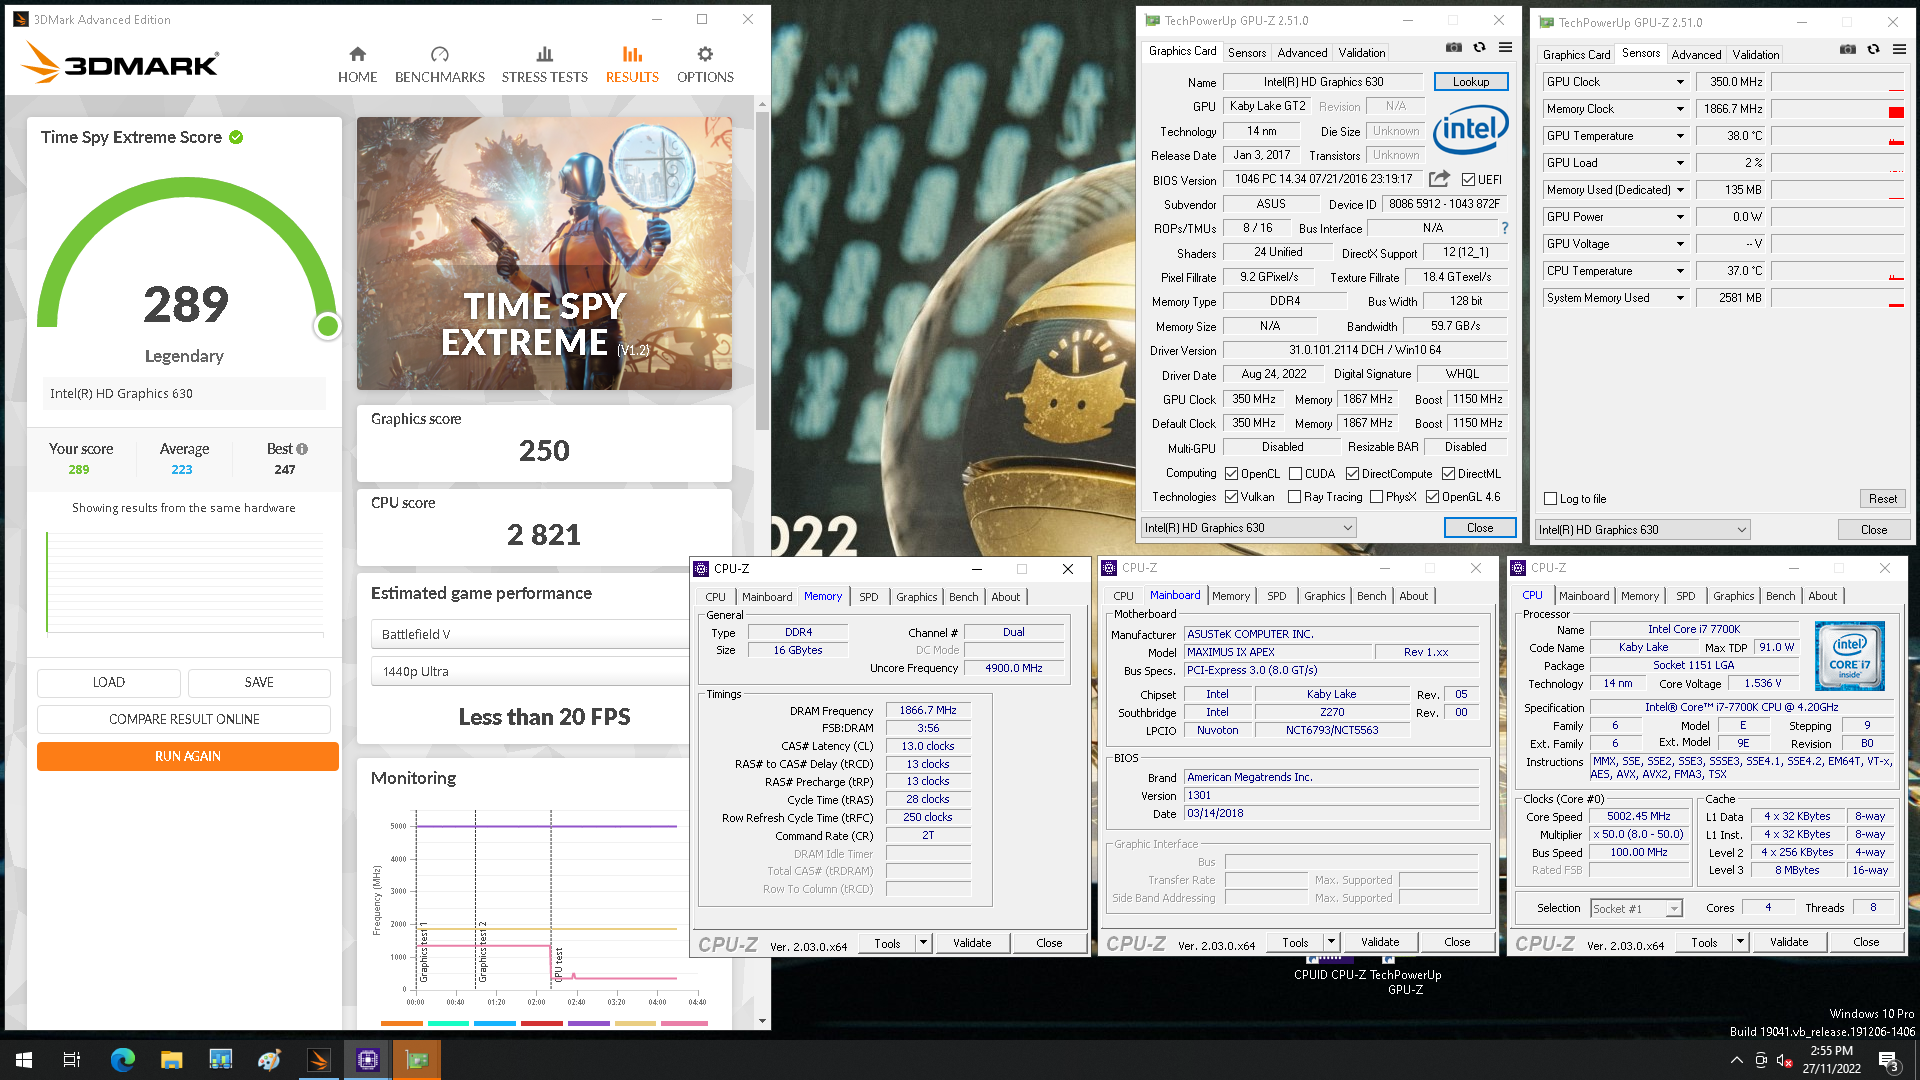Screen dimensions: 1920x1080
Task: Open the 3DMark Results tab
Action: pos(632,64)
